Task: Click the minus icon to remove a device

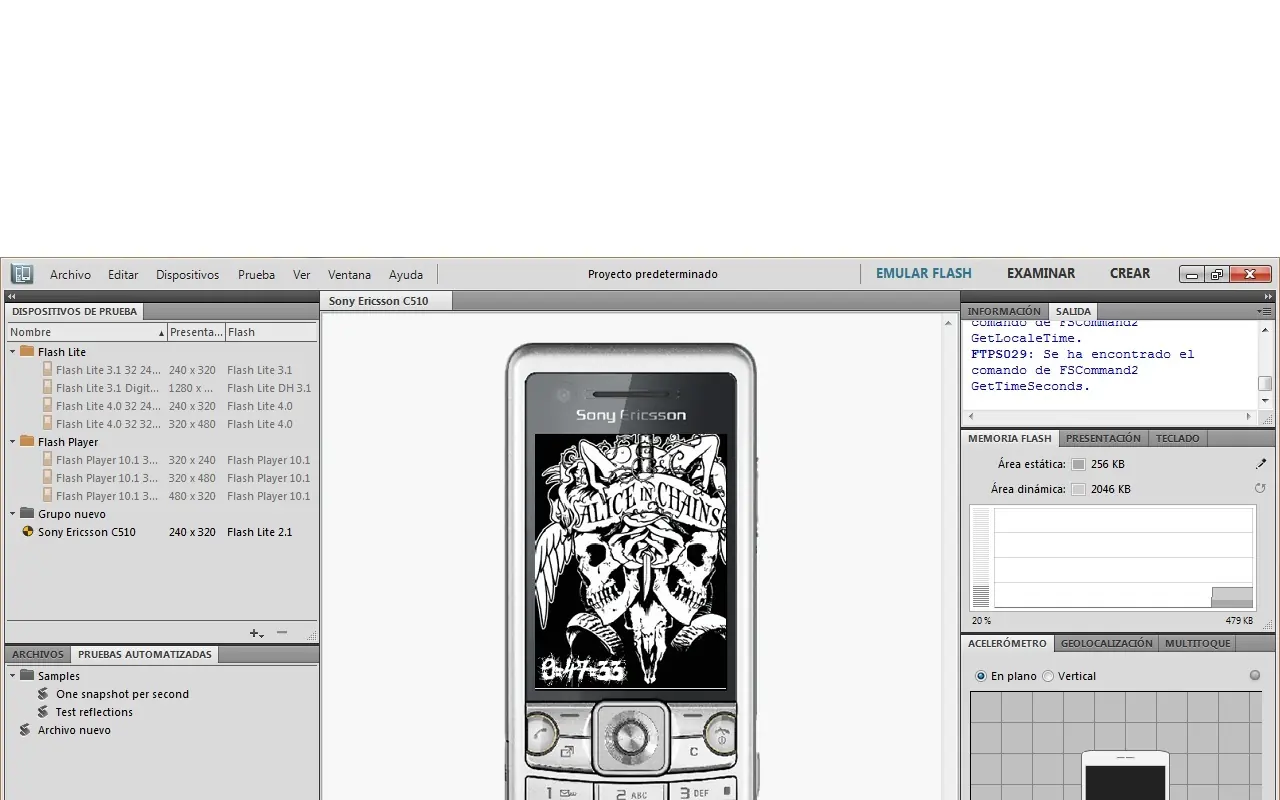Action: click(282, 632)
